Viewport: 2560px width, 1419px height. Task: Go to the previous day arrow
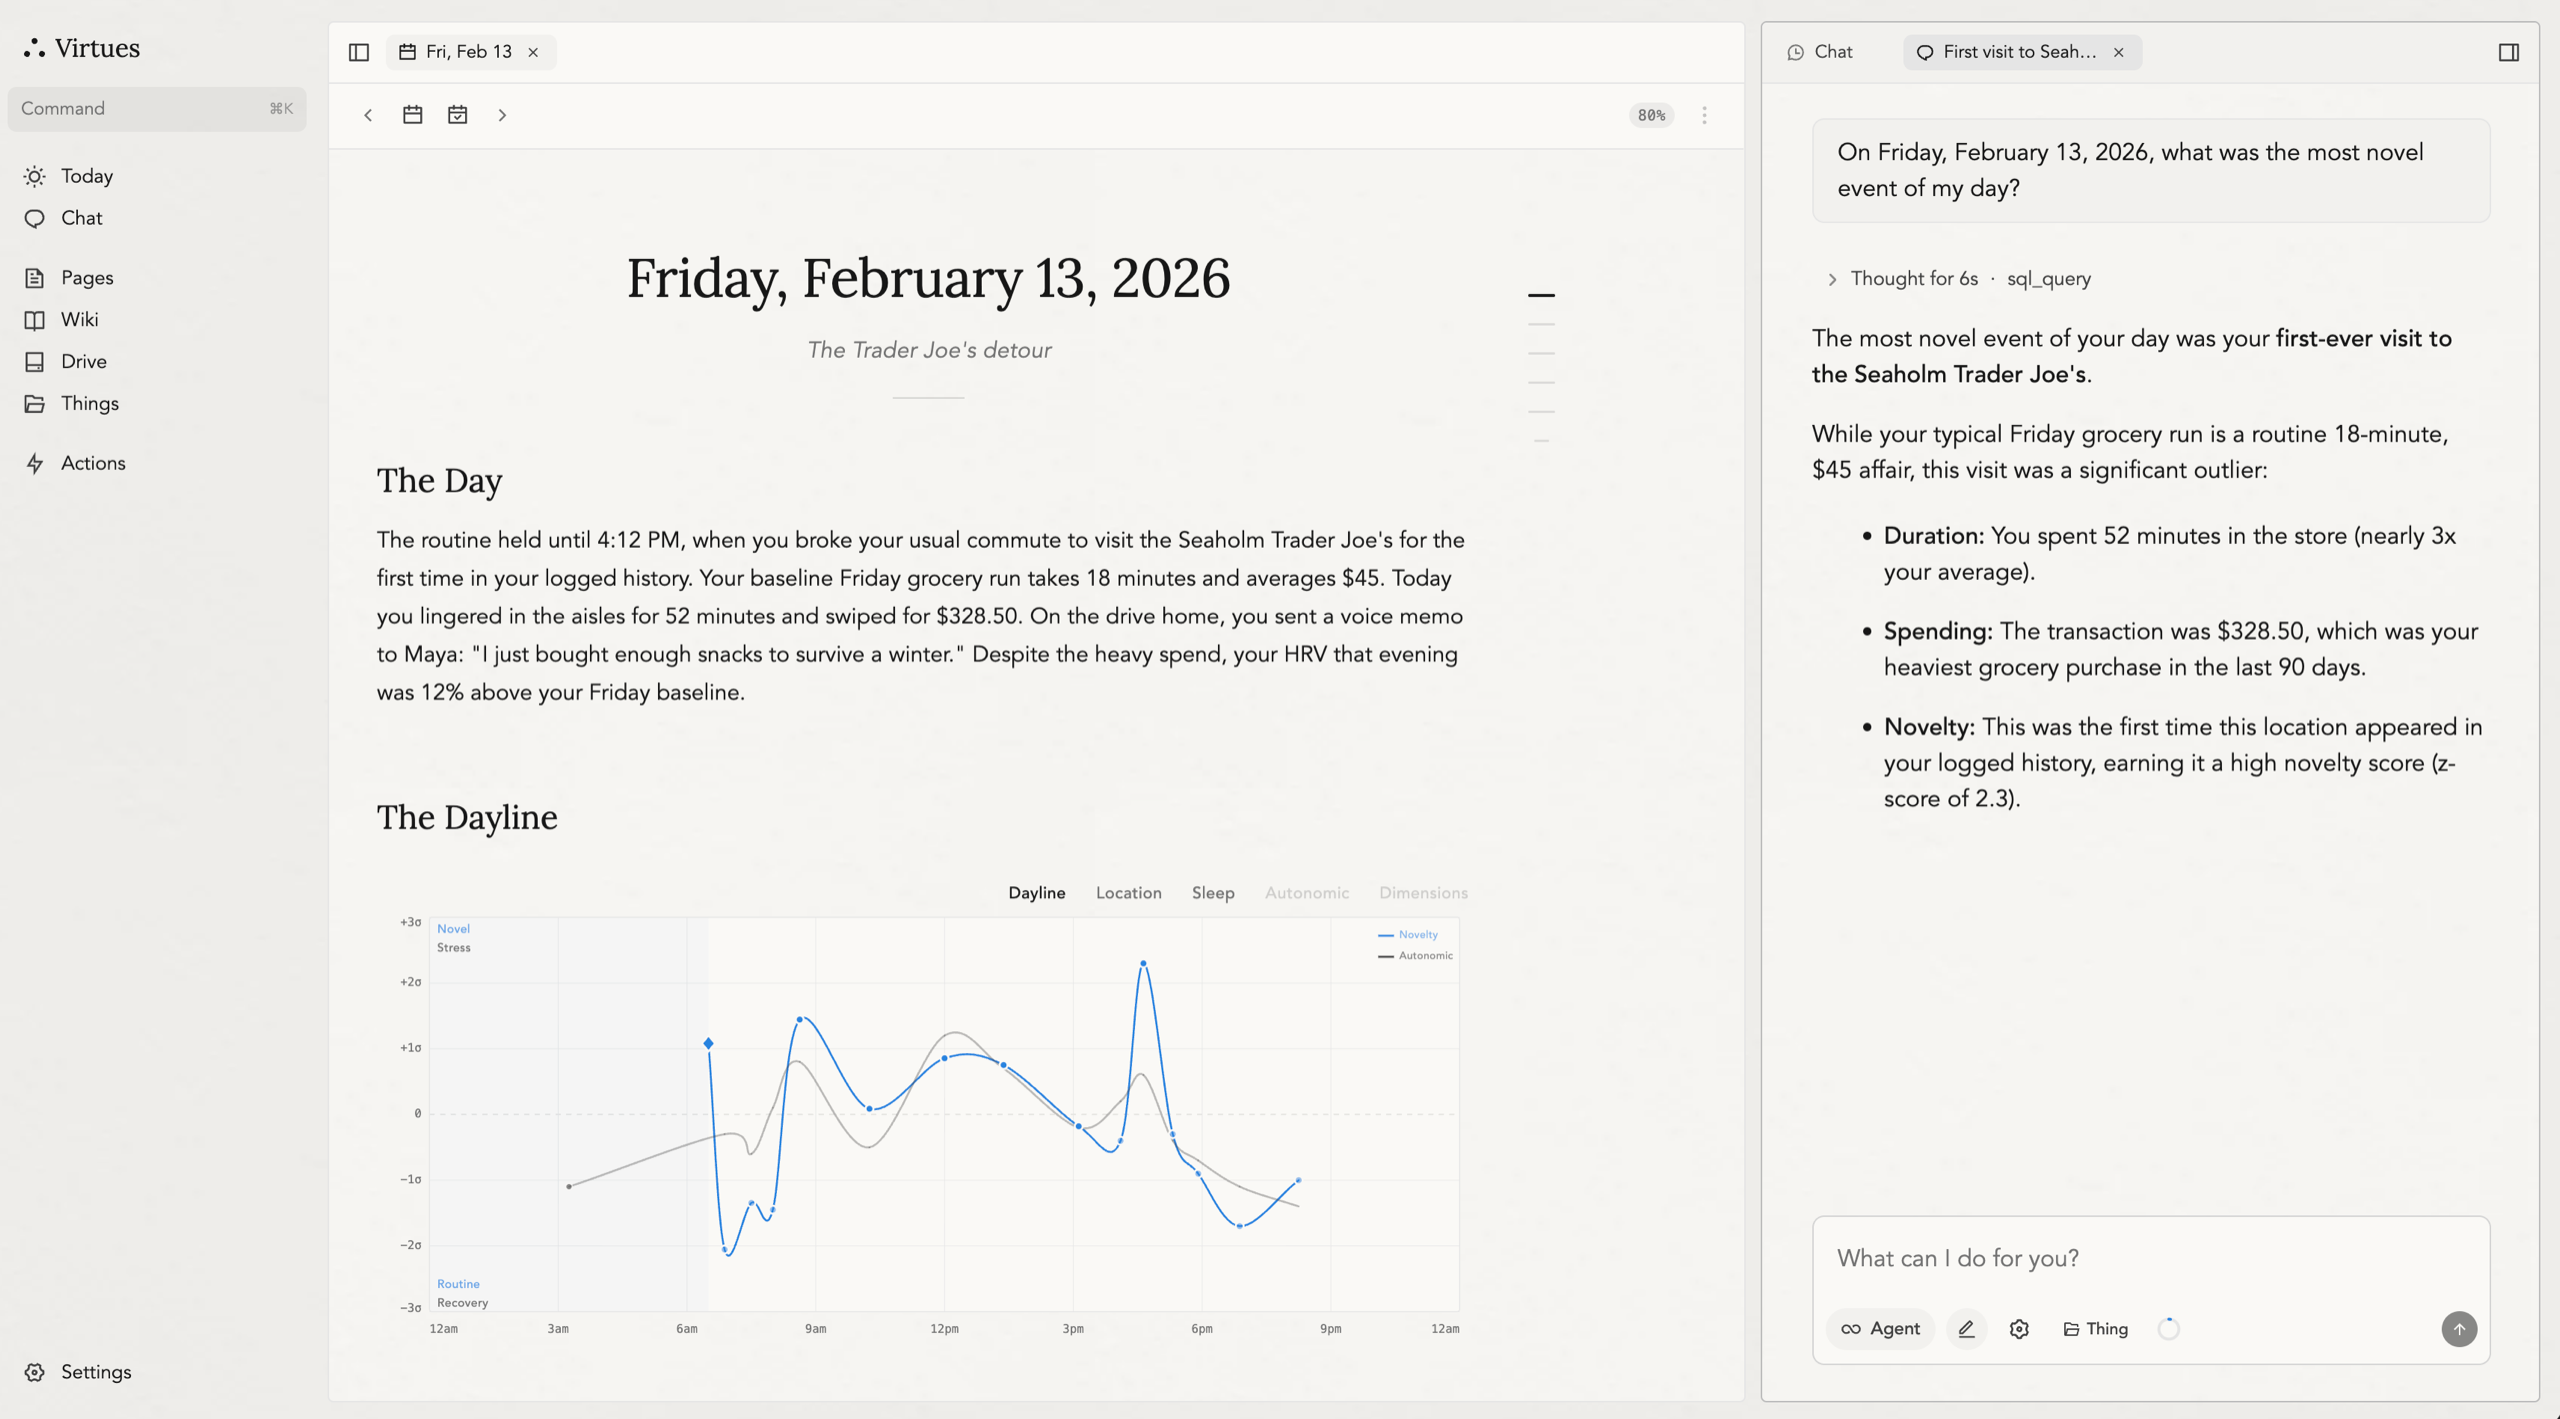pos(368,115)
